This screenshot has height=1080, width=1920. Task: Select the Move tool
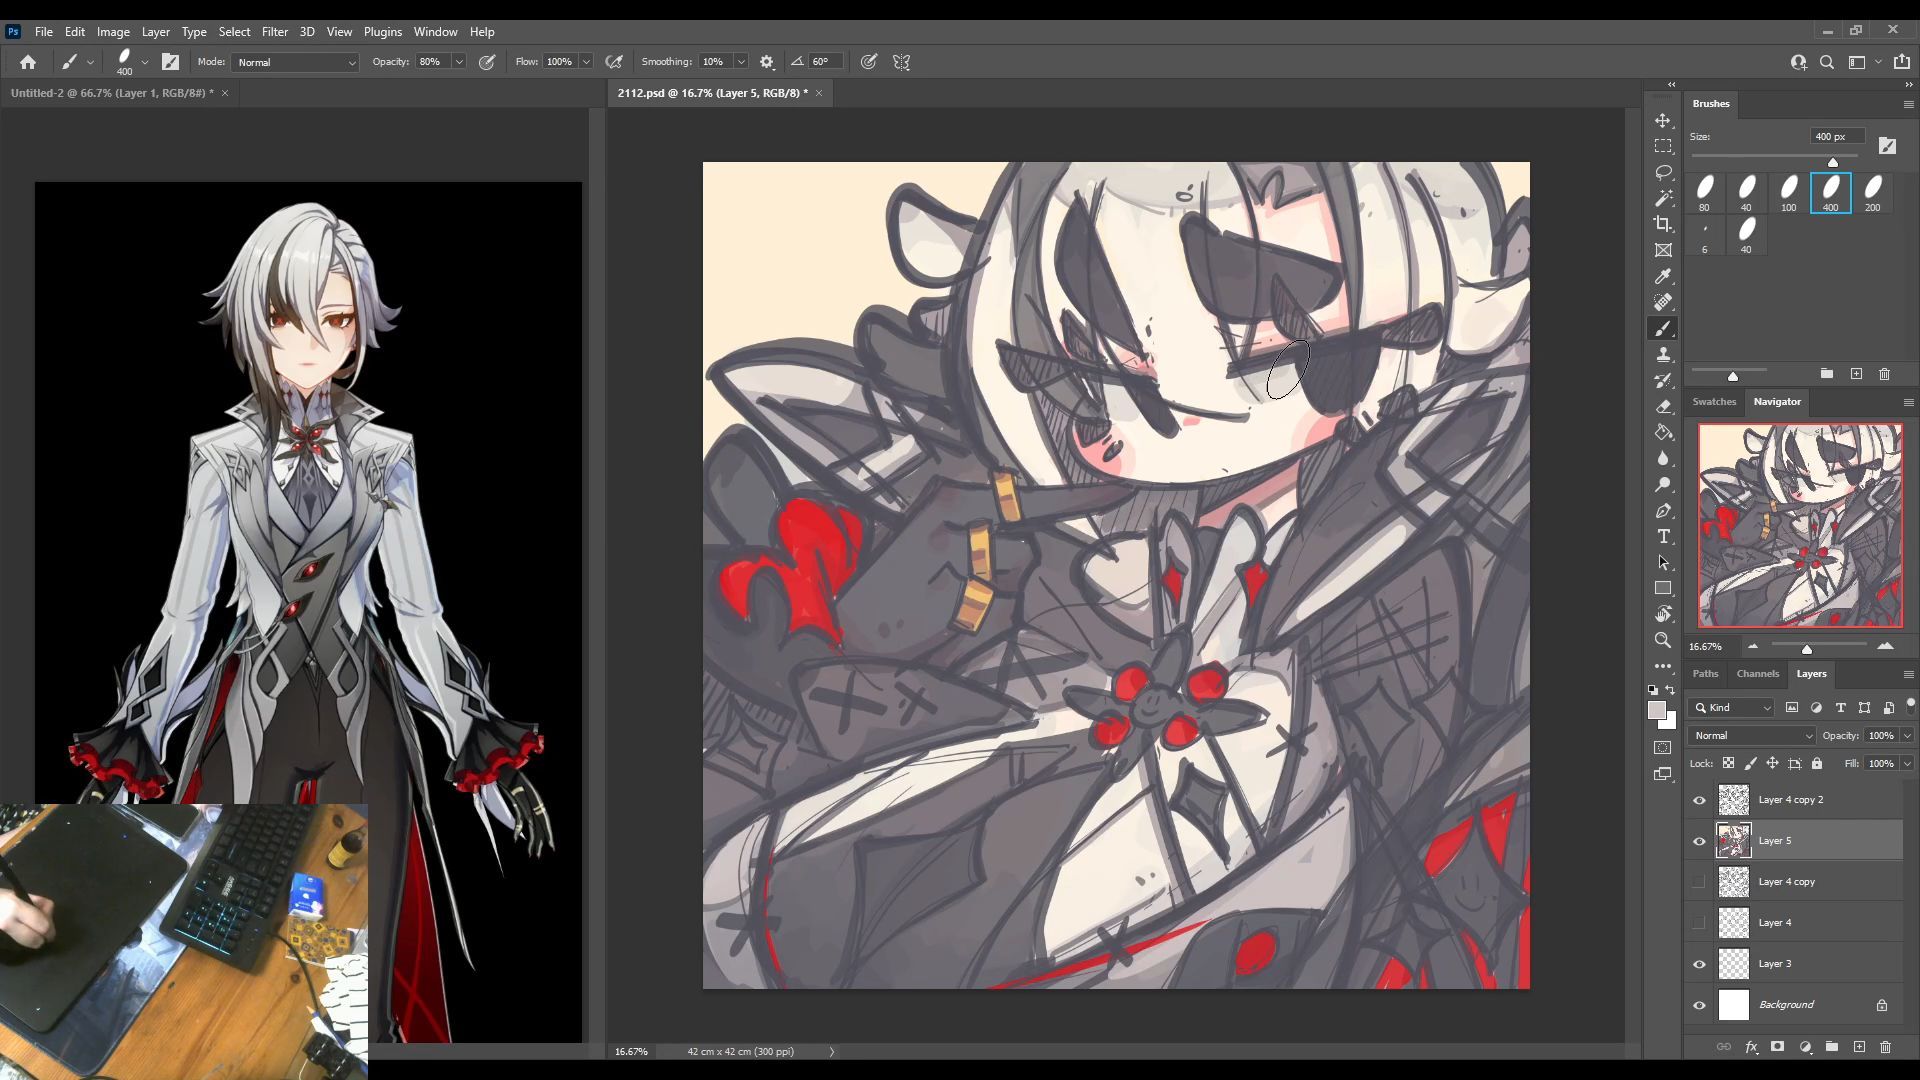[1663, 120]
